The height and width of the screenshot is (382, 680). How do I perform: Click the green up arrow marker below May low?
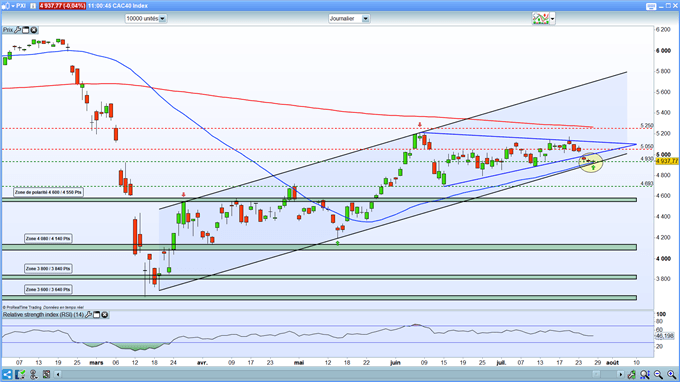pos(337,243)
